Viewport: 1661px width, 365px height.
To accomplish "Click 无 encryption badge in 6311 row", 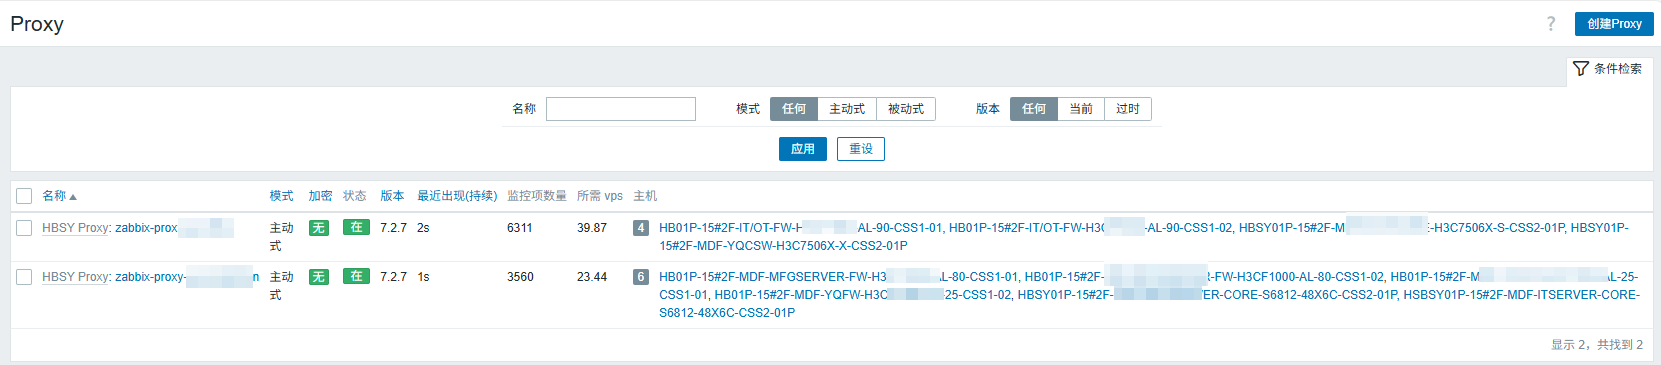I will coord(319,228).
